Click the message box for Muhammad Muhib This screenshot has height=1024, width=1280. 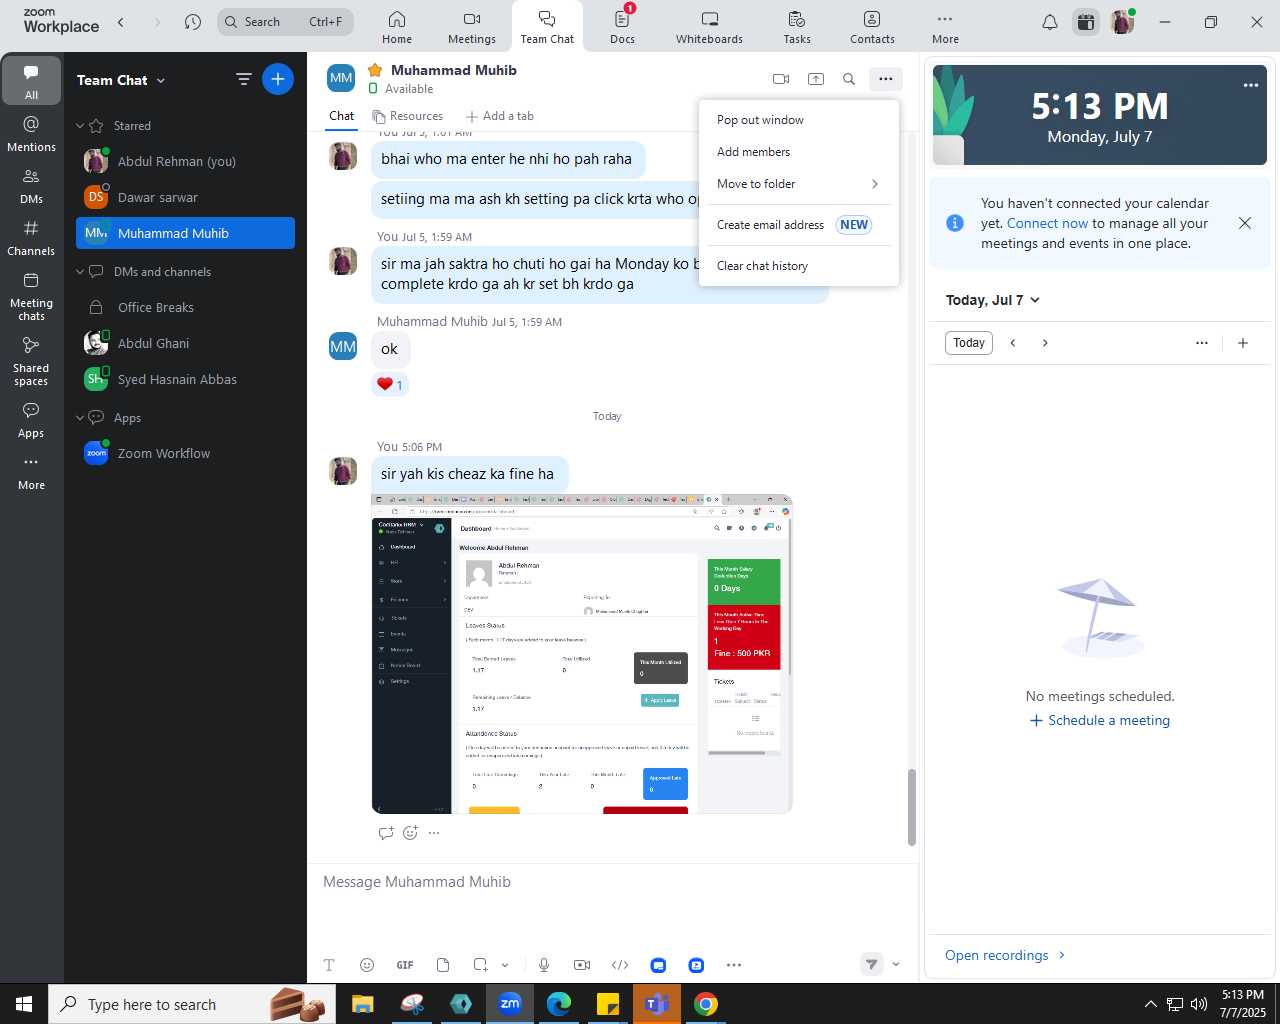tap(612, 882)
